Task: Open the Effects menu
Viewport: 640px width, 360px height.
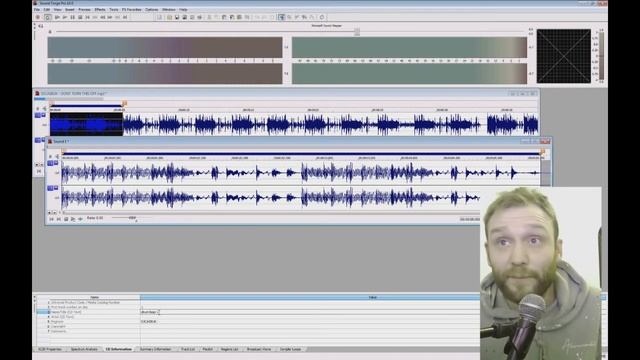Action: 100,9
